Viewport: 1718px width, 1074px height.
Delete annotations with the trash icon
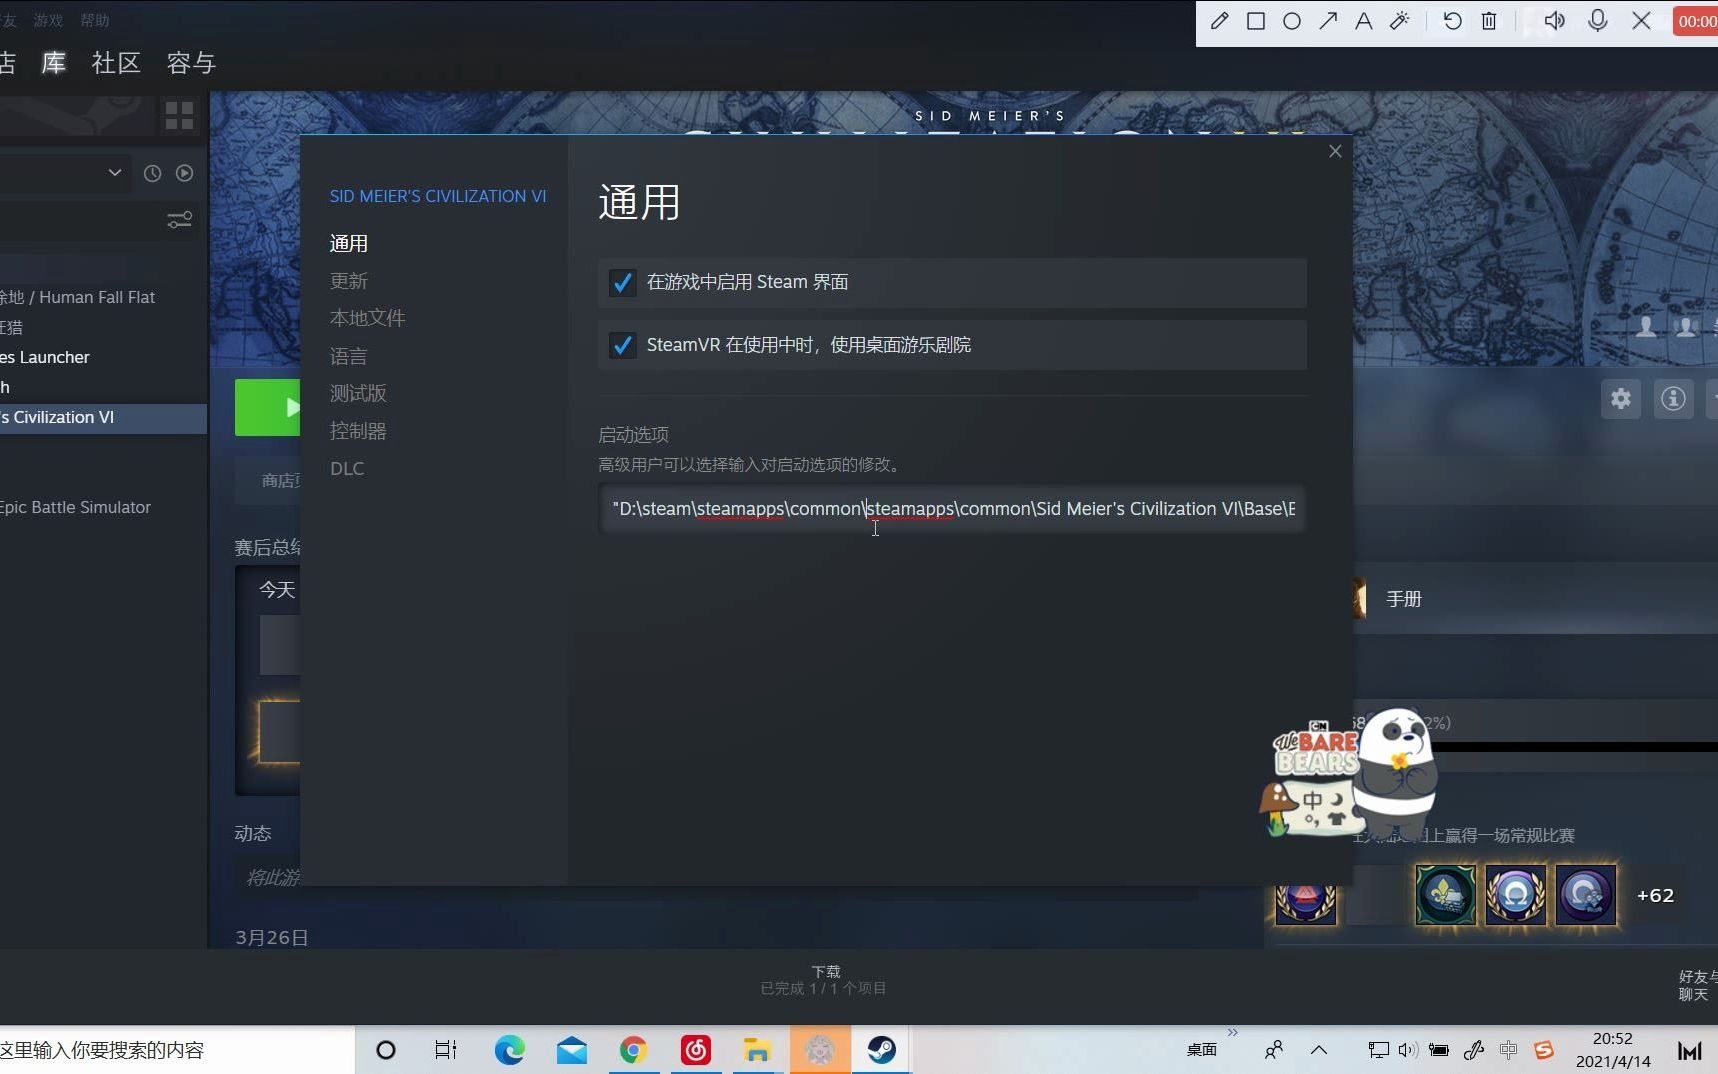[x=1489, y=21]
